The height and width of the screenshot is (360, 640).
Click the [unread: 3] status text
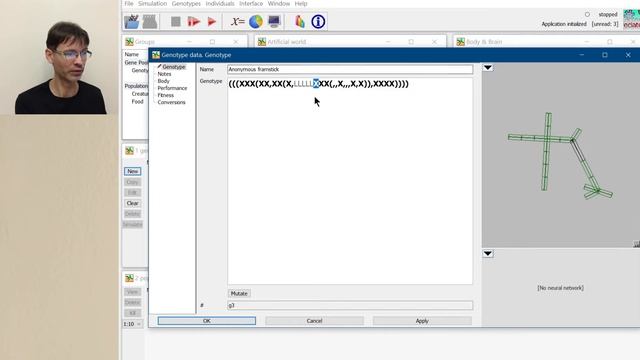(x=605, y=24)
